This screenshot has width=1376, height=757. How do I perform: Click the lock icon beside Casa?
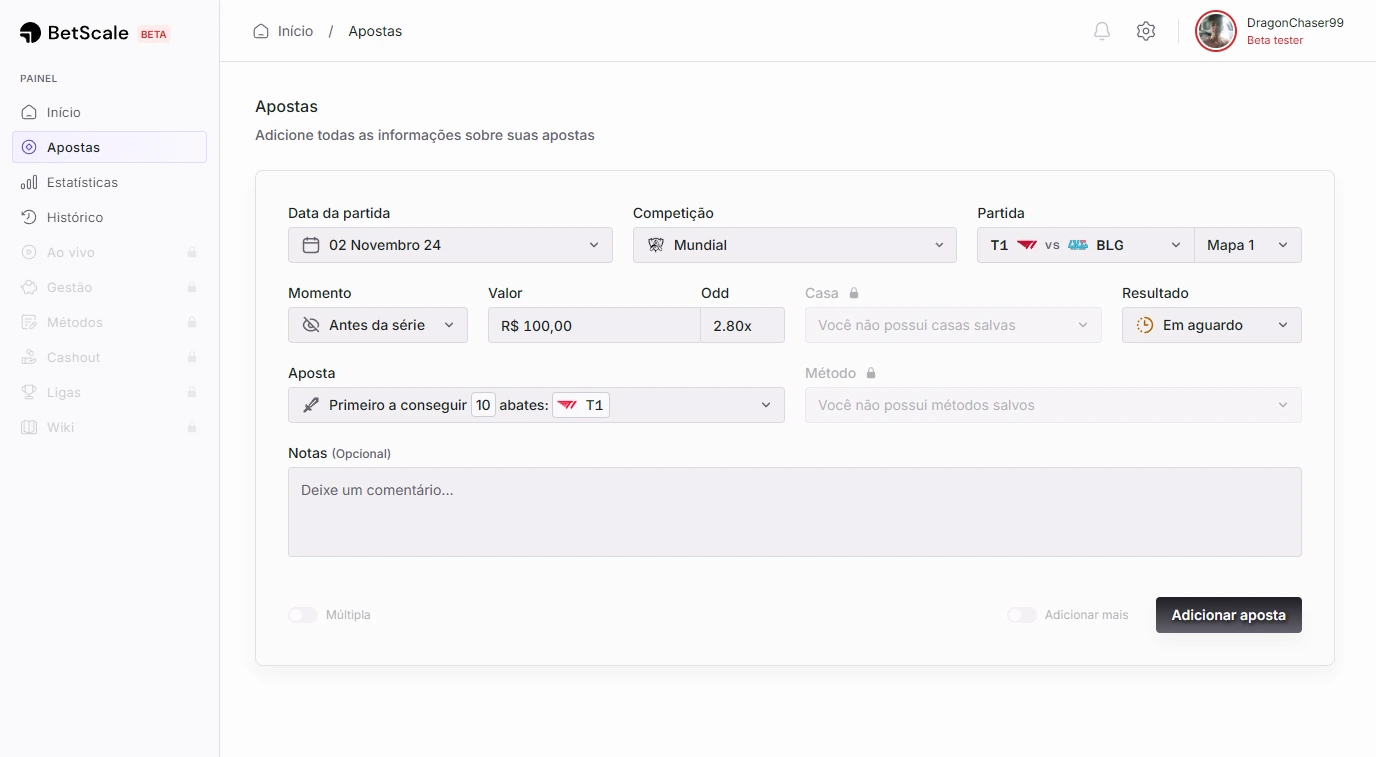coord(854,293)
